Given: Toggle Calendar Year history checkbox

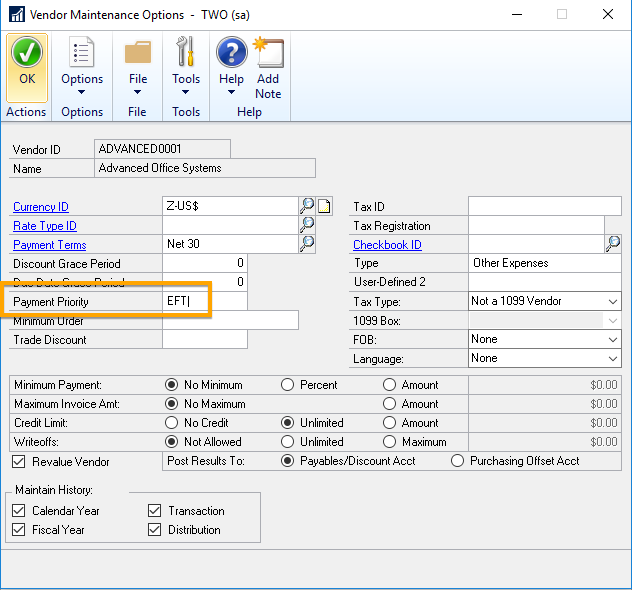Looking at the screenshot, I should 19,511.
